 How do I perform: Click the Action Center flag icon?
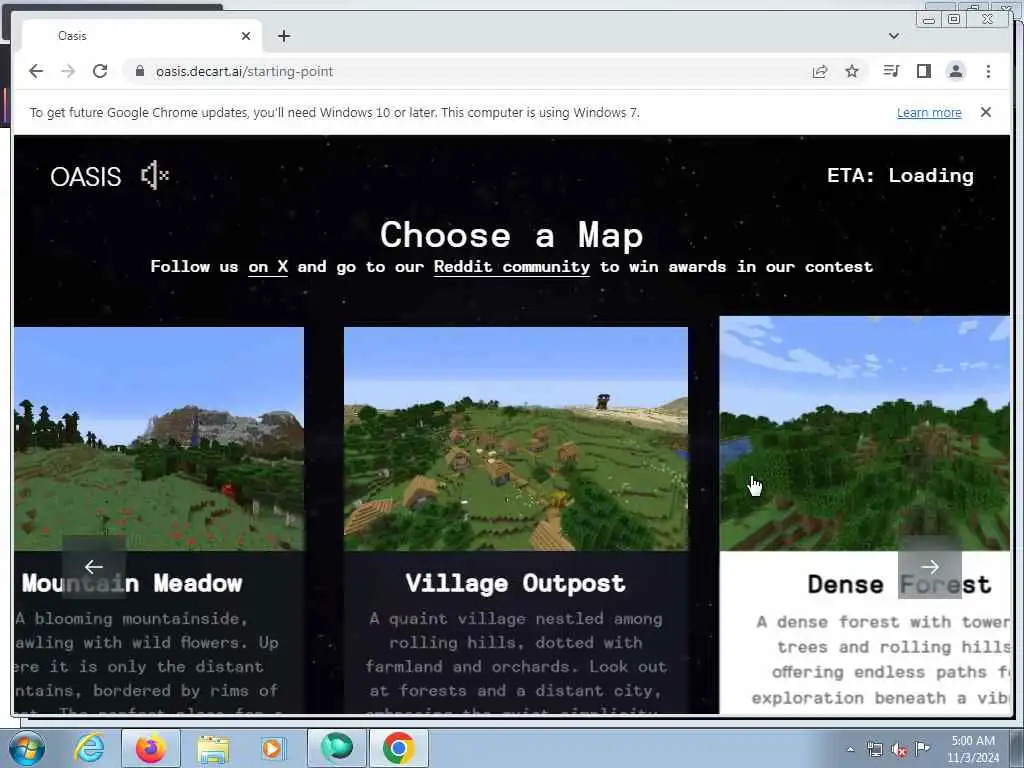pos(922,749)
